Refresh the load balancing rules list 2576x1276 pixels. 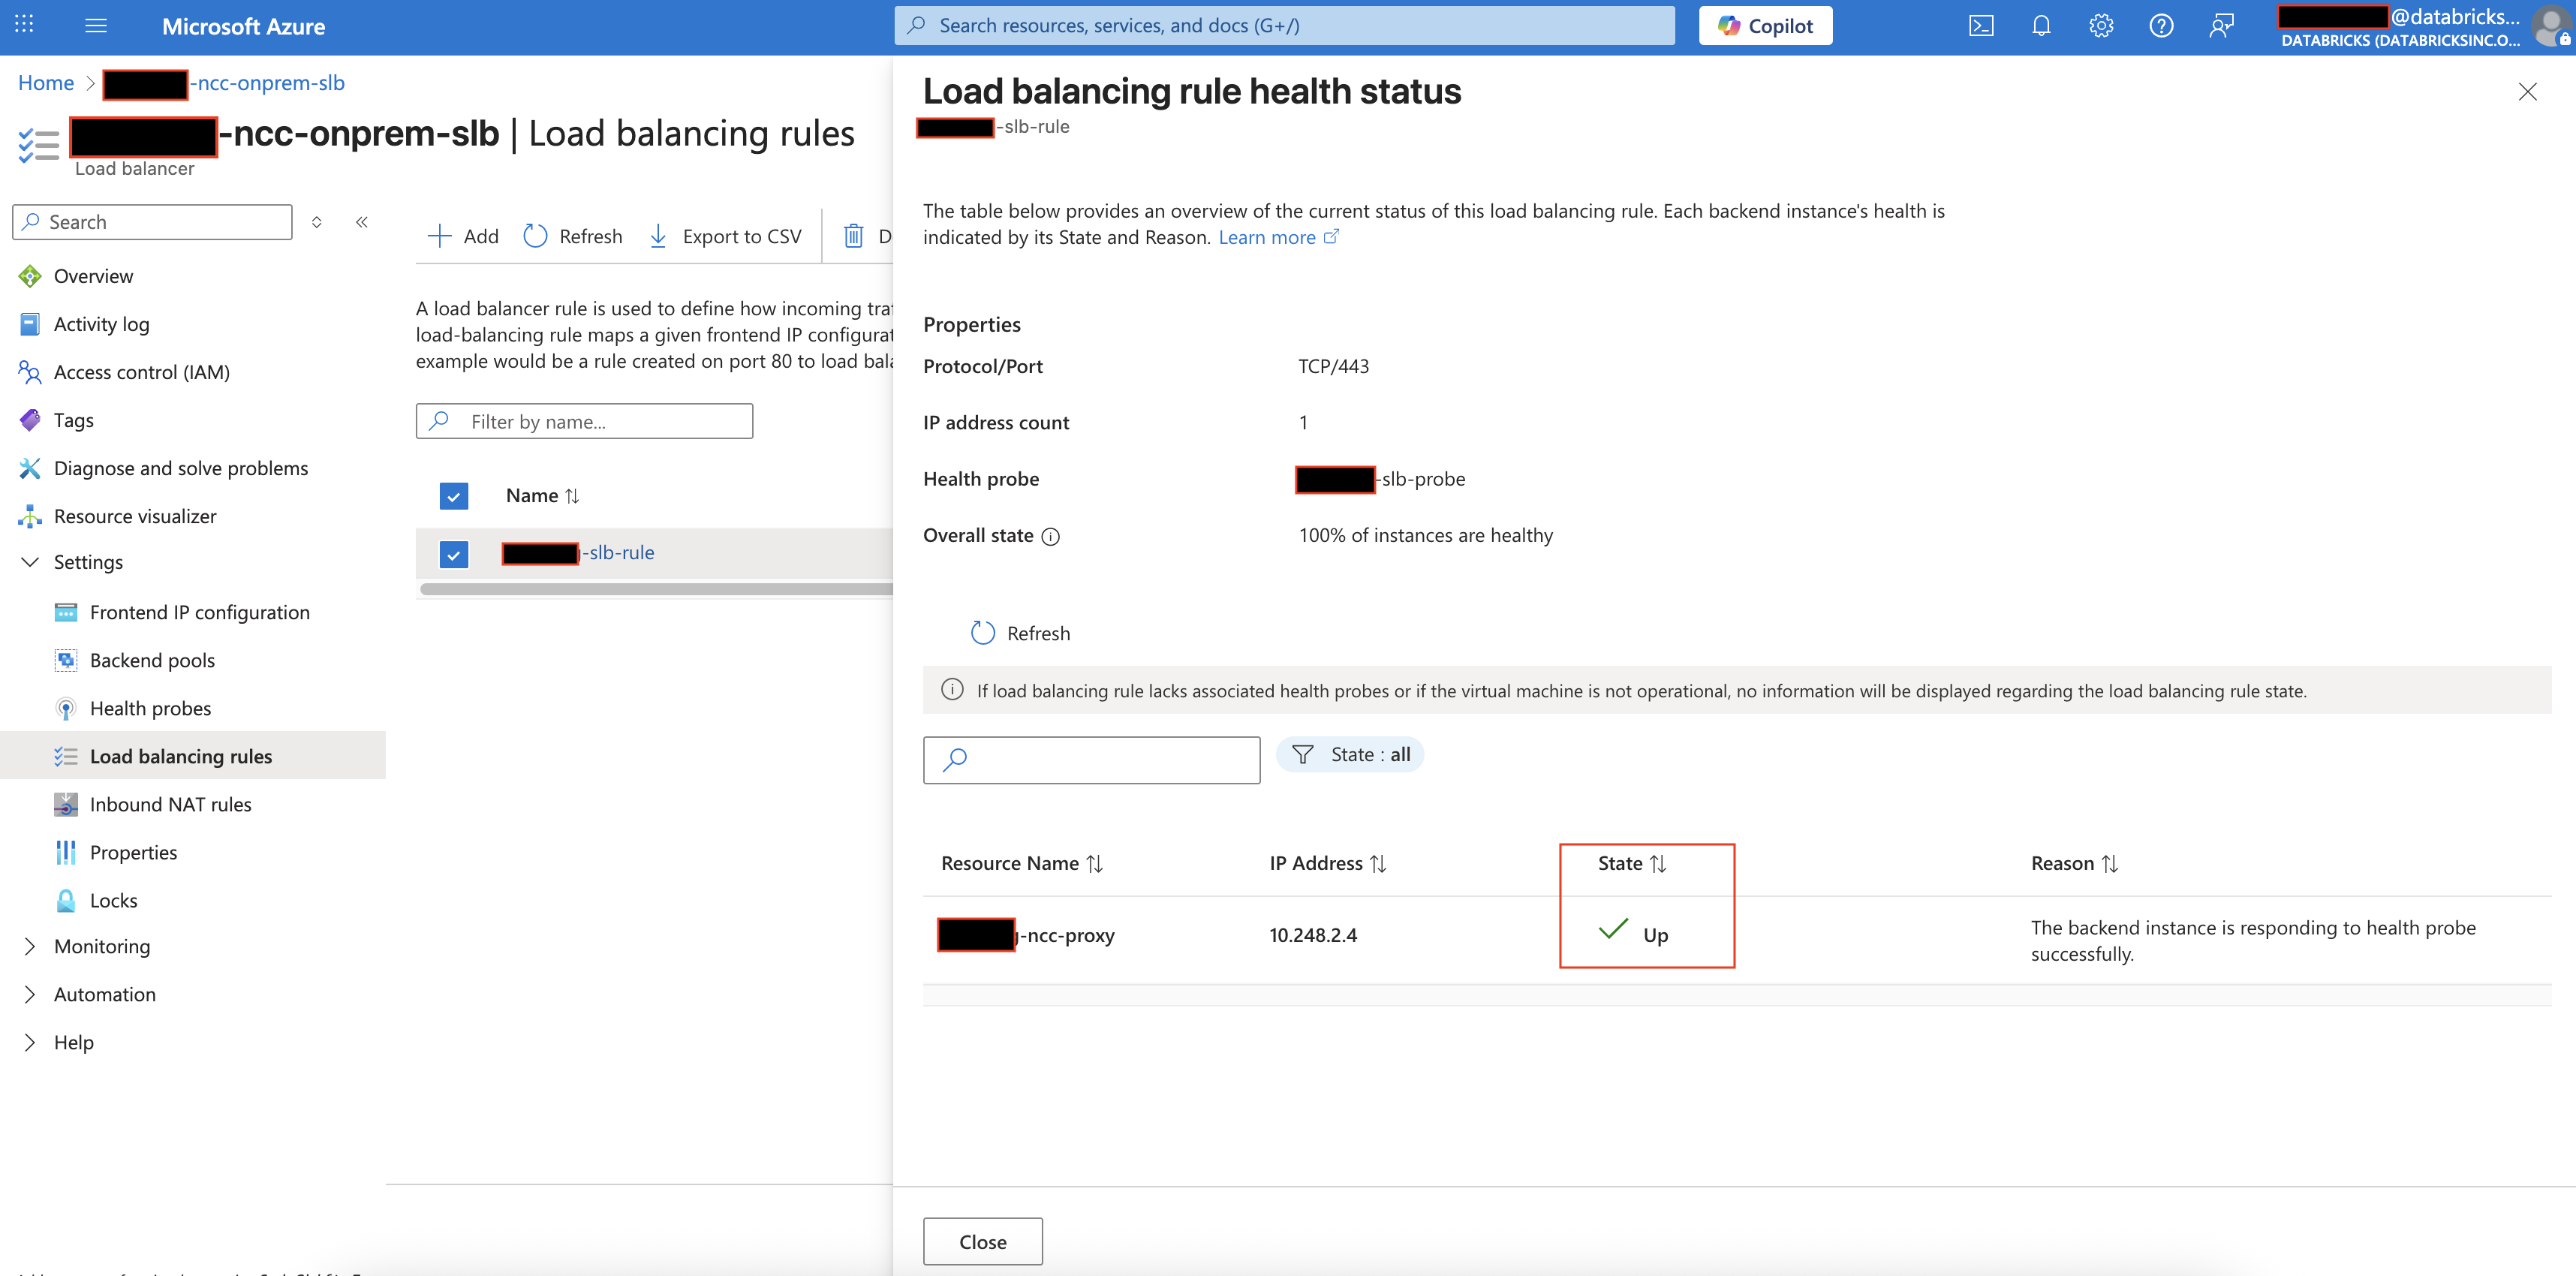(572, 235)
